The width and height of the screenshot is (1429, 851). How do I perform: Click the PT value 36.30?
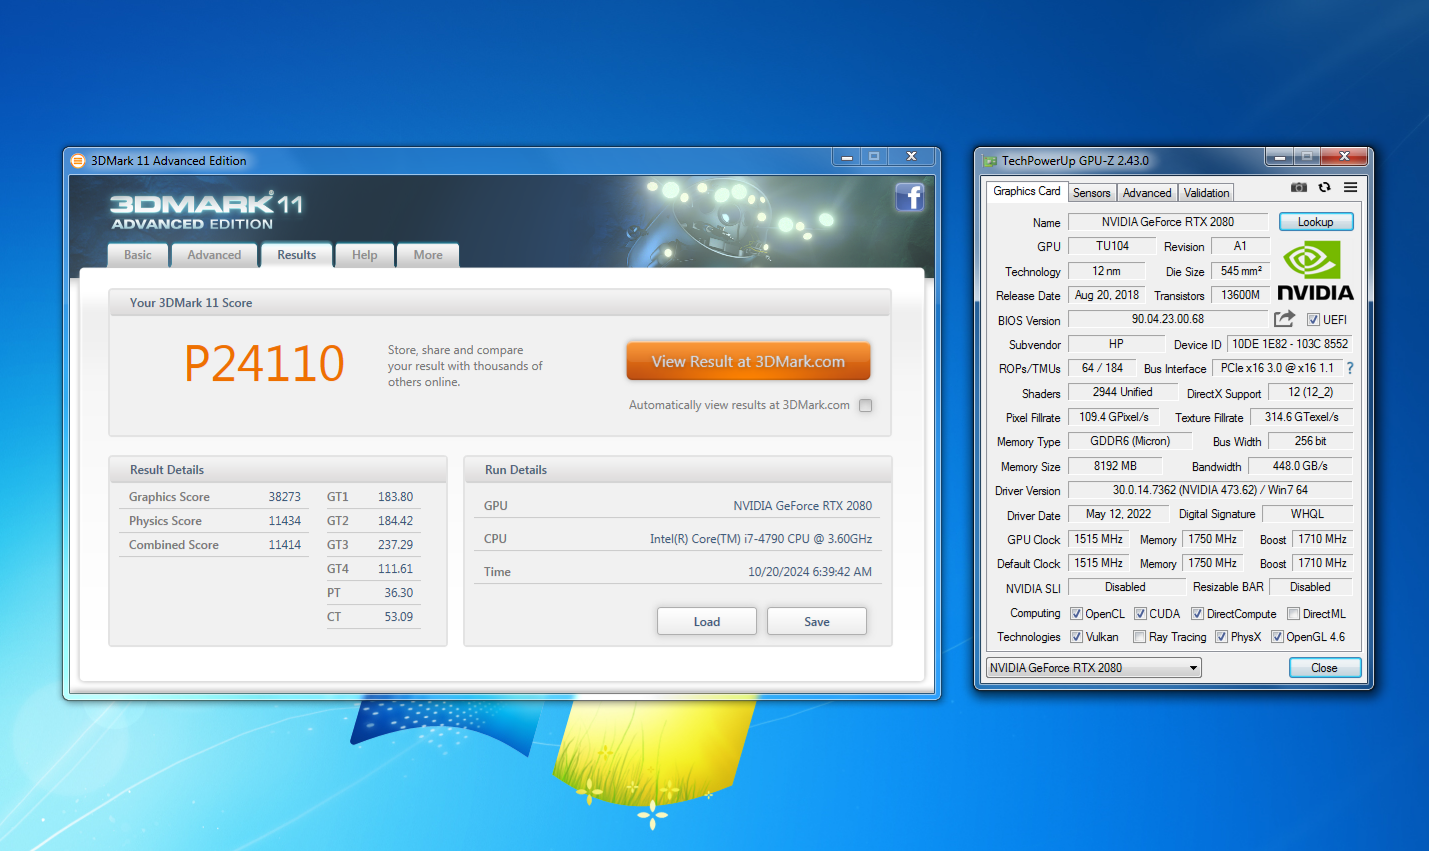[x=398, y=593]
